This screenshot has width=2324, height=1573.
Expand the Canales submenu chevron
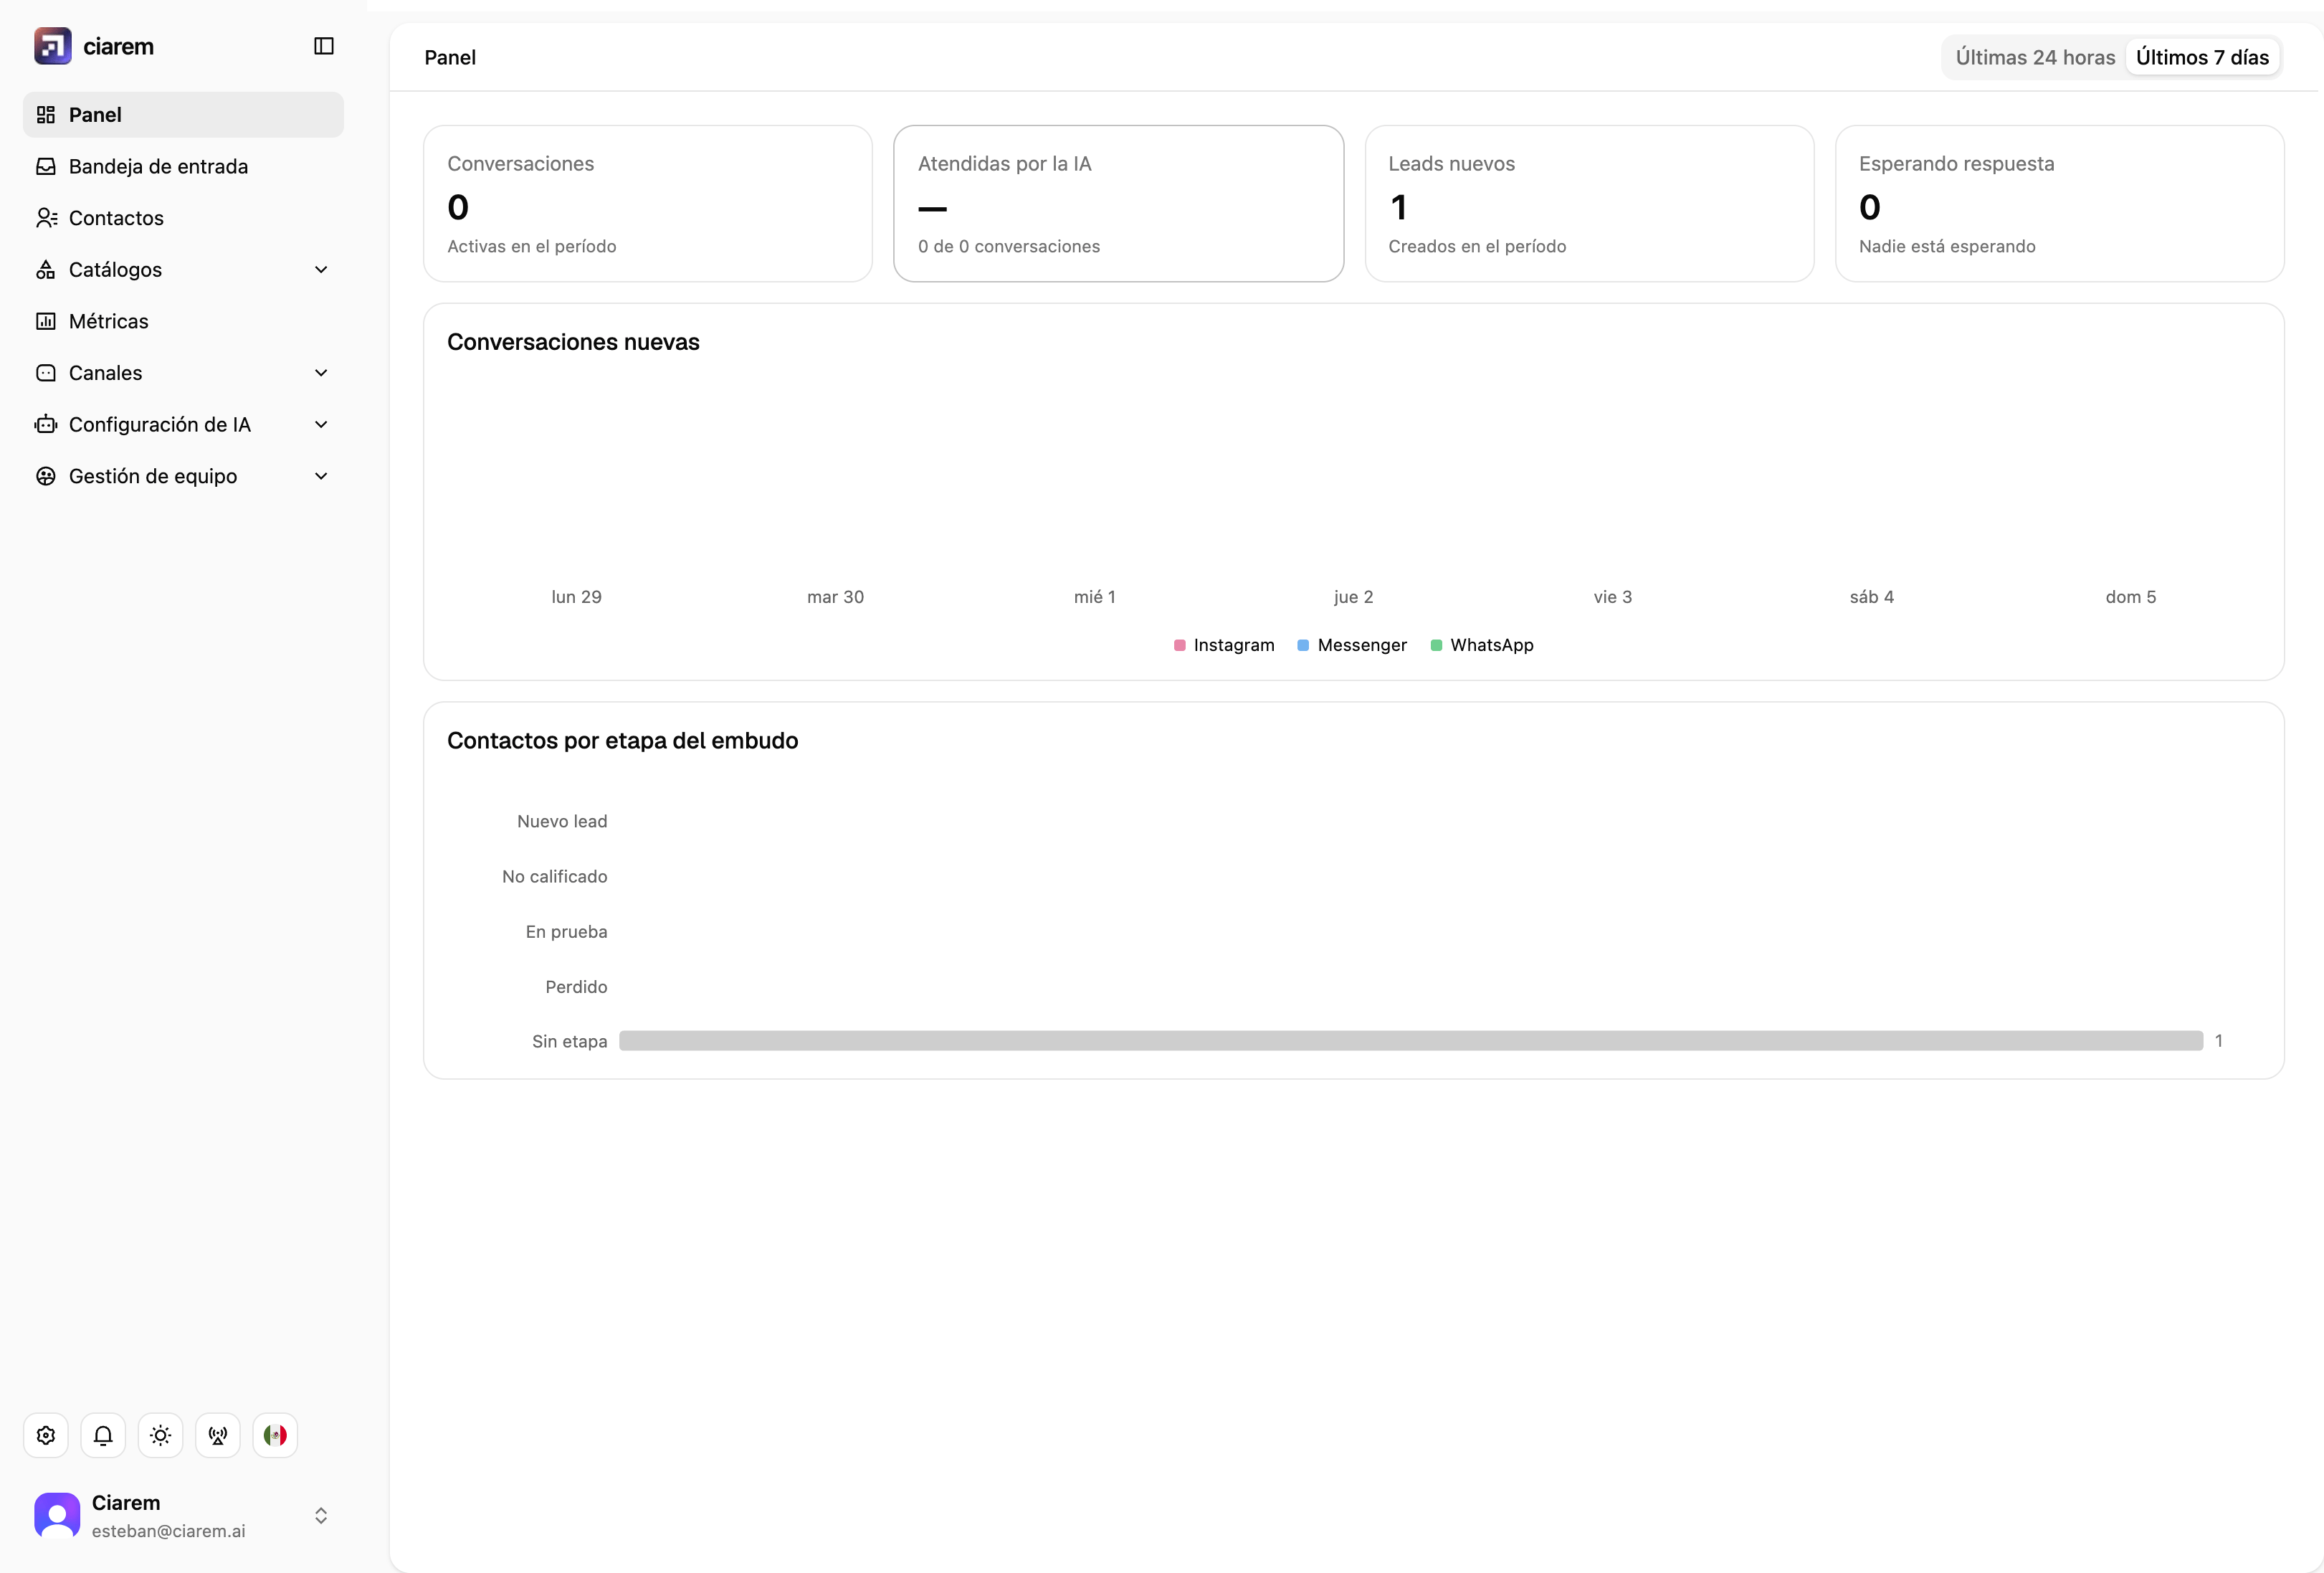point(321,373)
